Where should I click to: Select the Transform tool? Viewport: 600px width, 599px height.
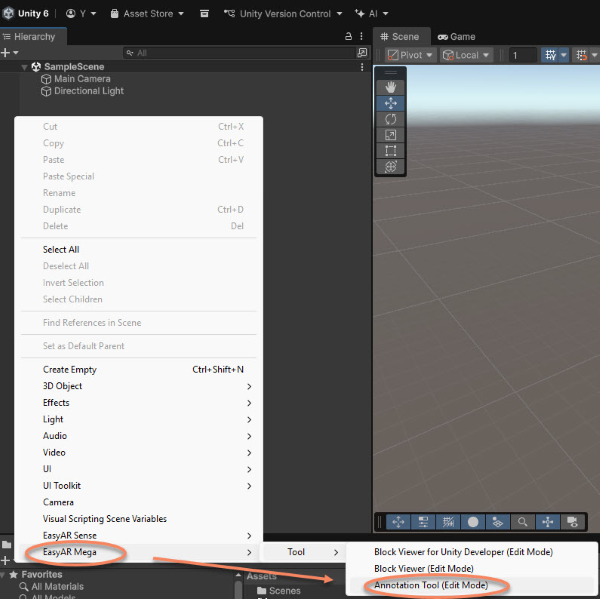tap(390, 167)
